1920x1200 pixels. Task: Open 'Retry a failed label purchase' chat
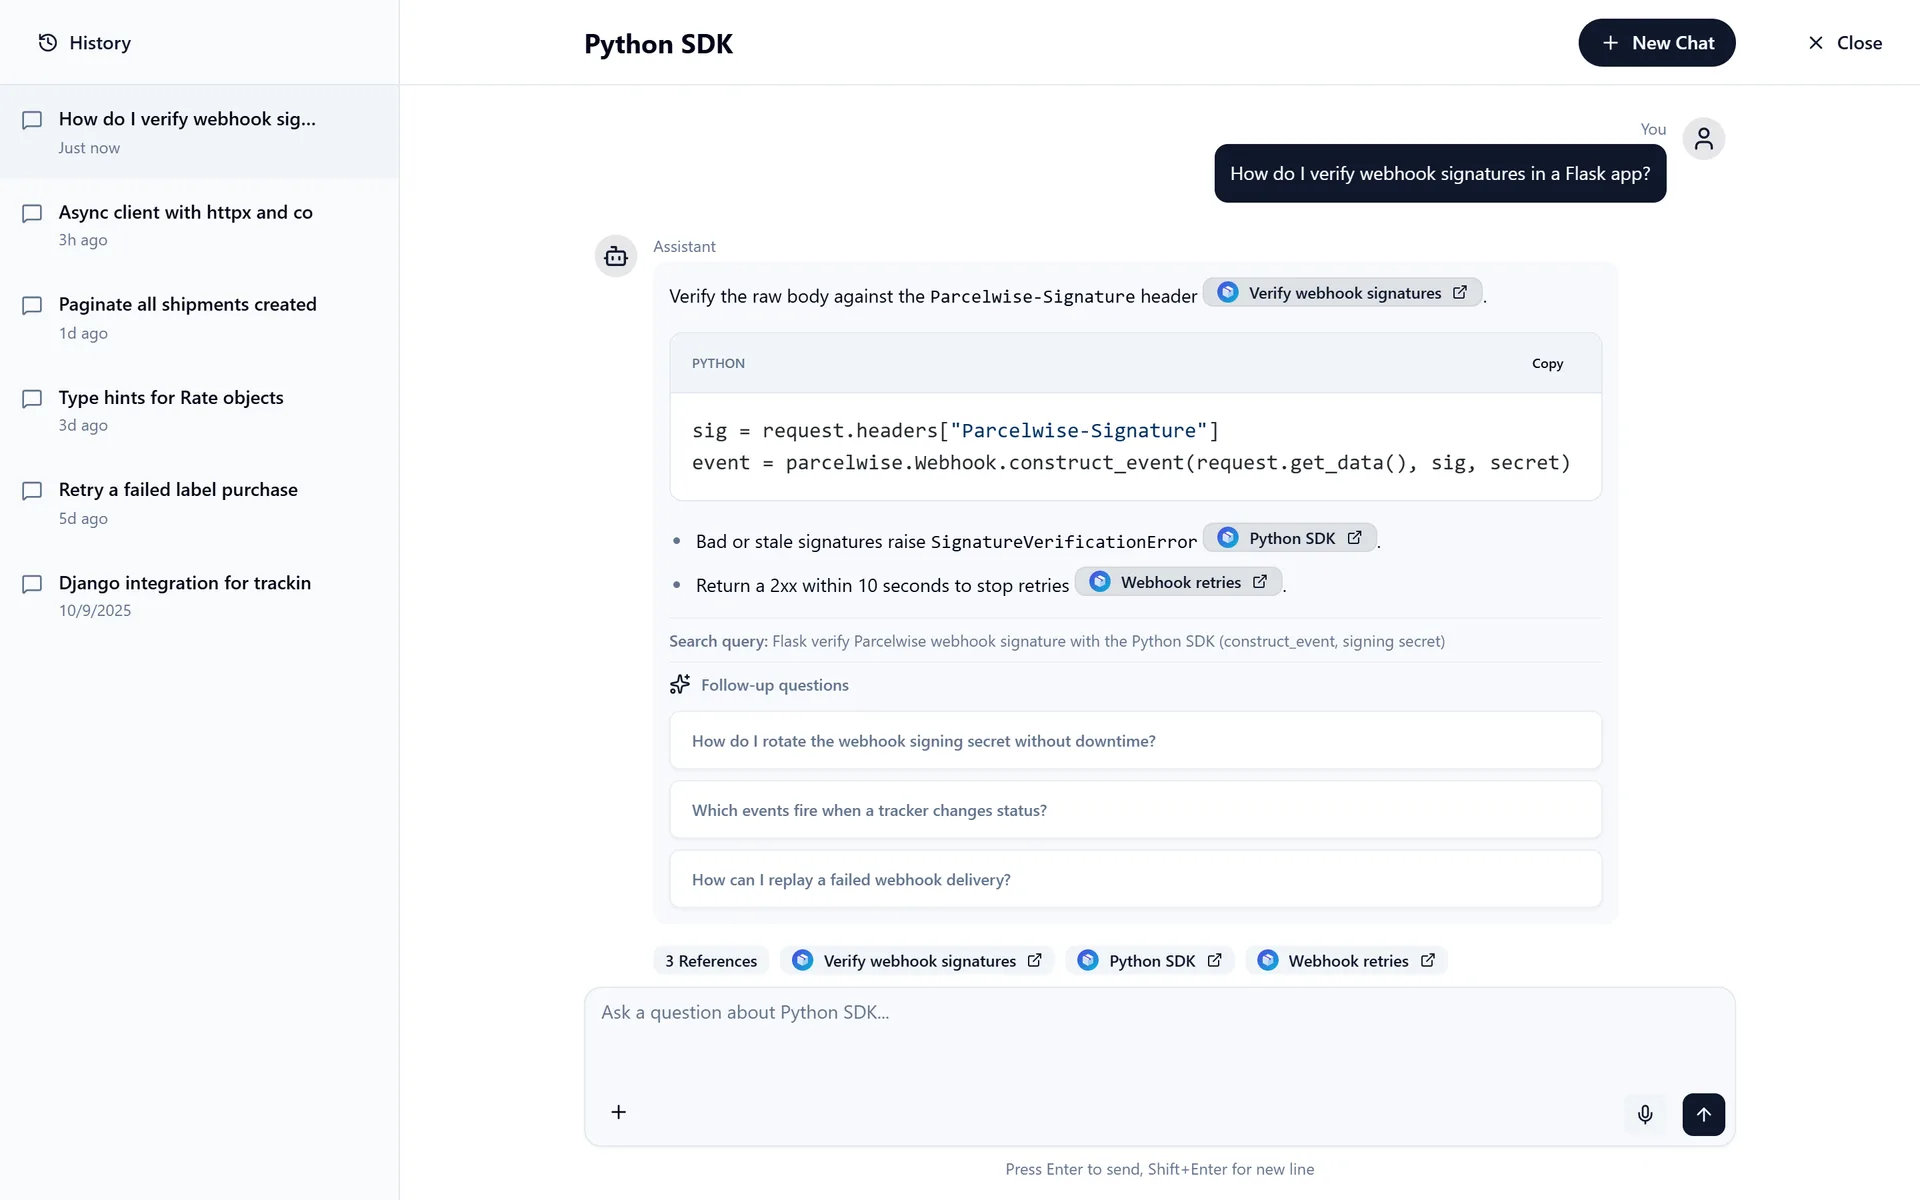[x=199, y=503]
